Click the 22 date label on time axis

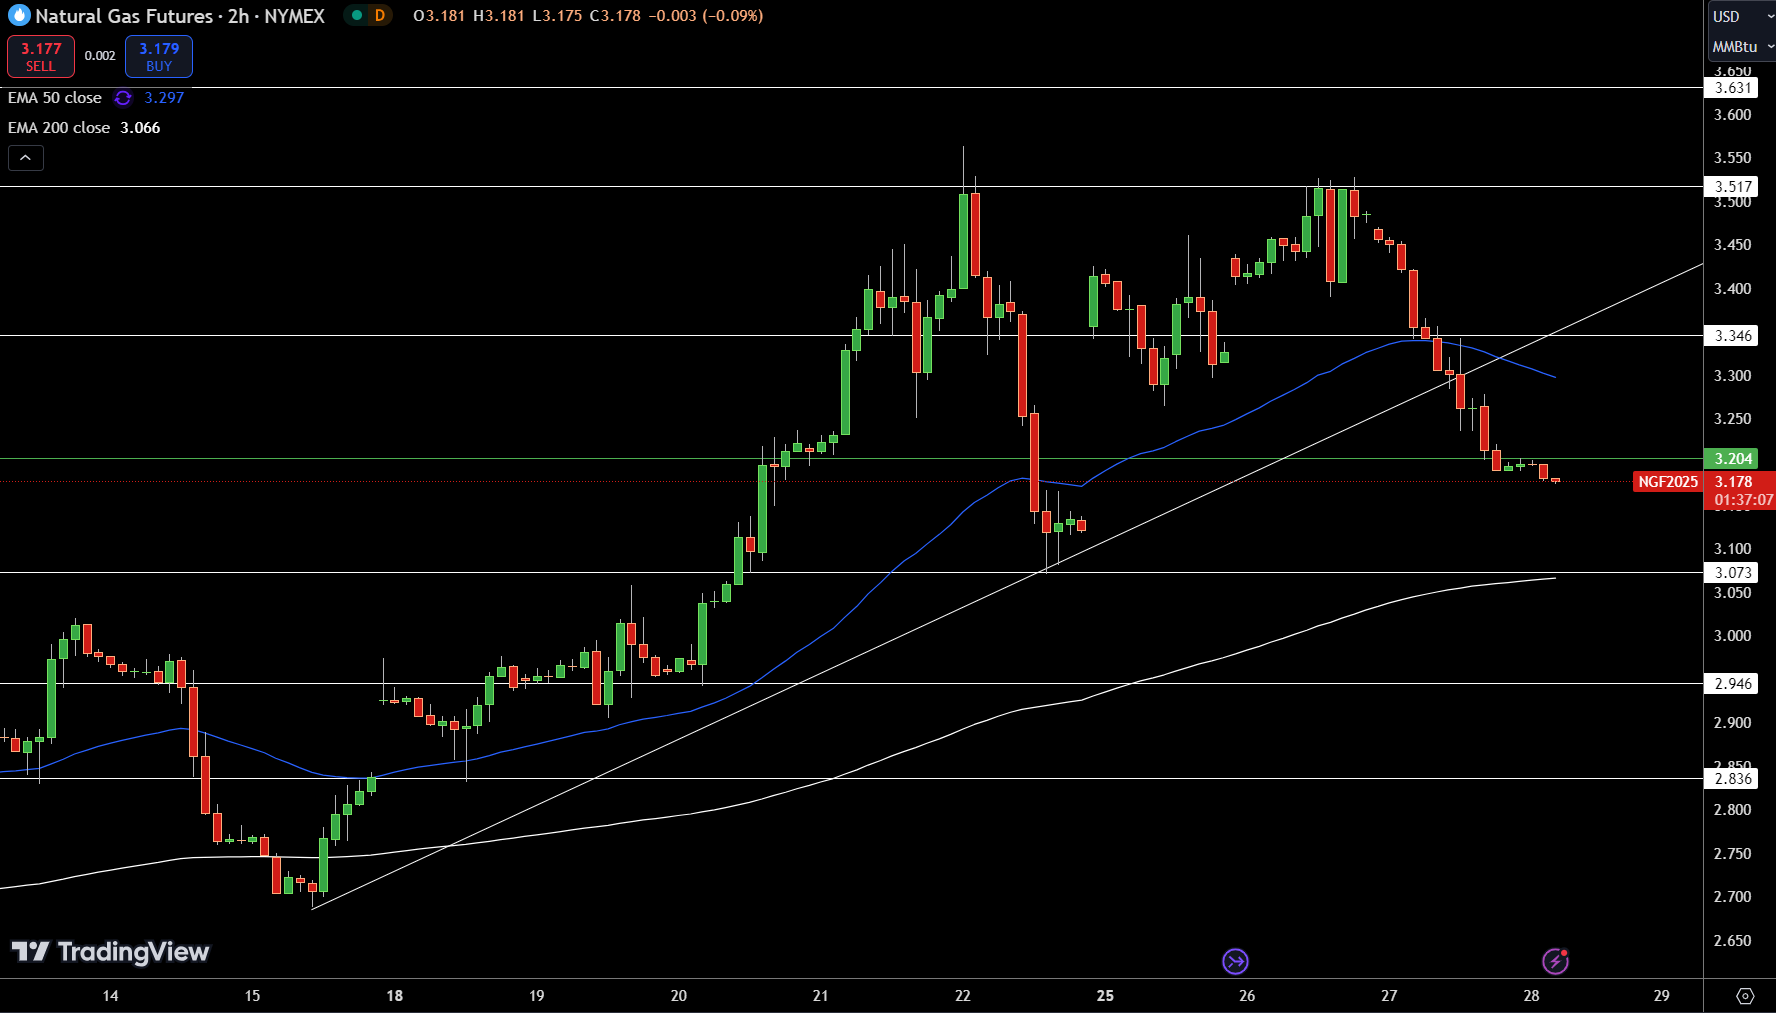[x=963, y=996]
